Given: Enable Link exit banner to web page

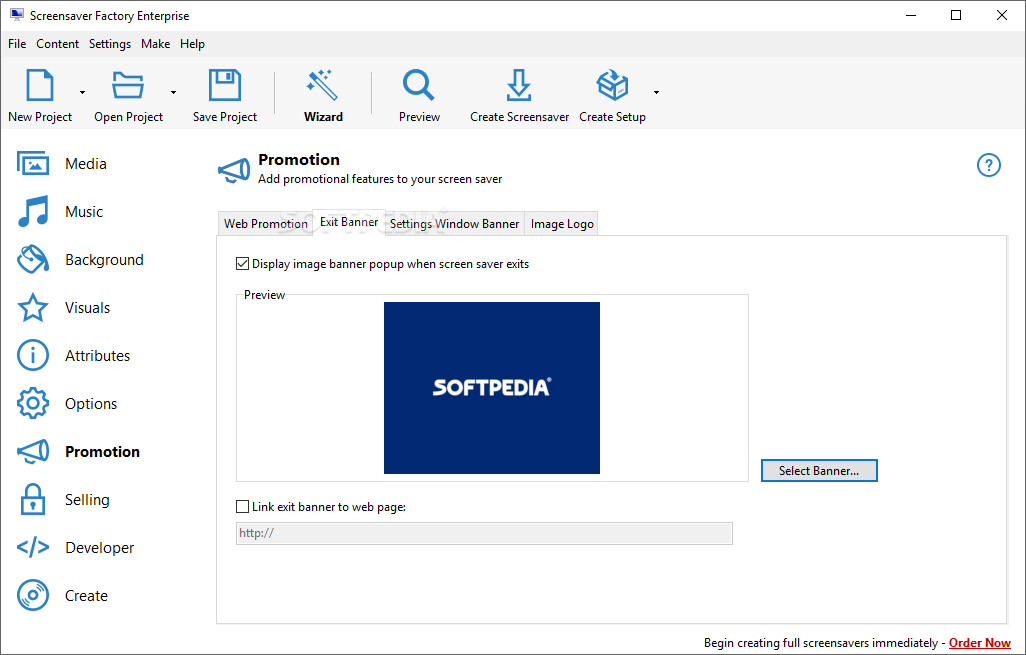Looking at the screenshot, I should pyautogui.click(x=242, y=506).
